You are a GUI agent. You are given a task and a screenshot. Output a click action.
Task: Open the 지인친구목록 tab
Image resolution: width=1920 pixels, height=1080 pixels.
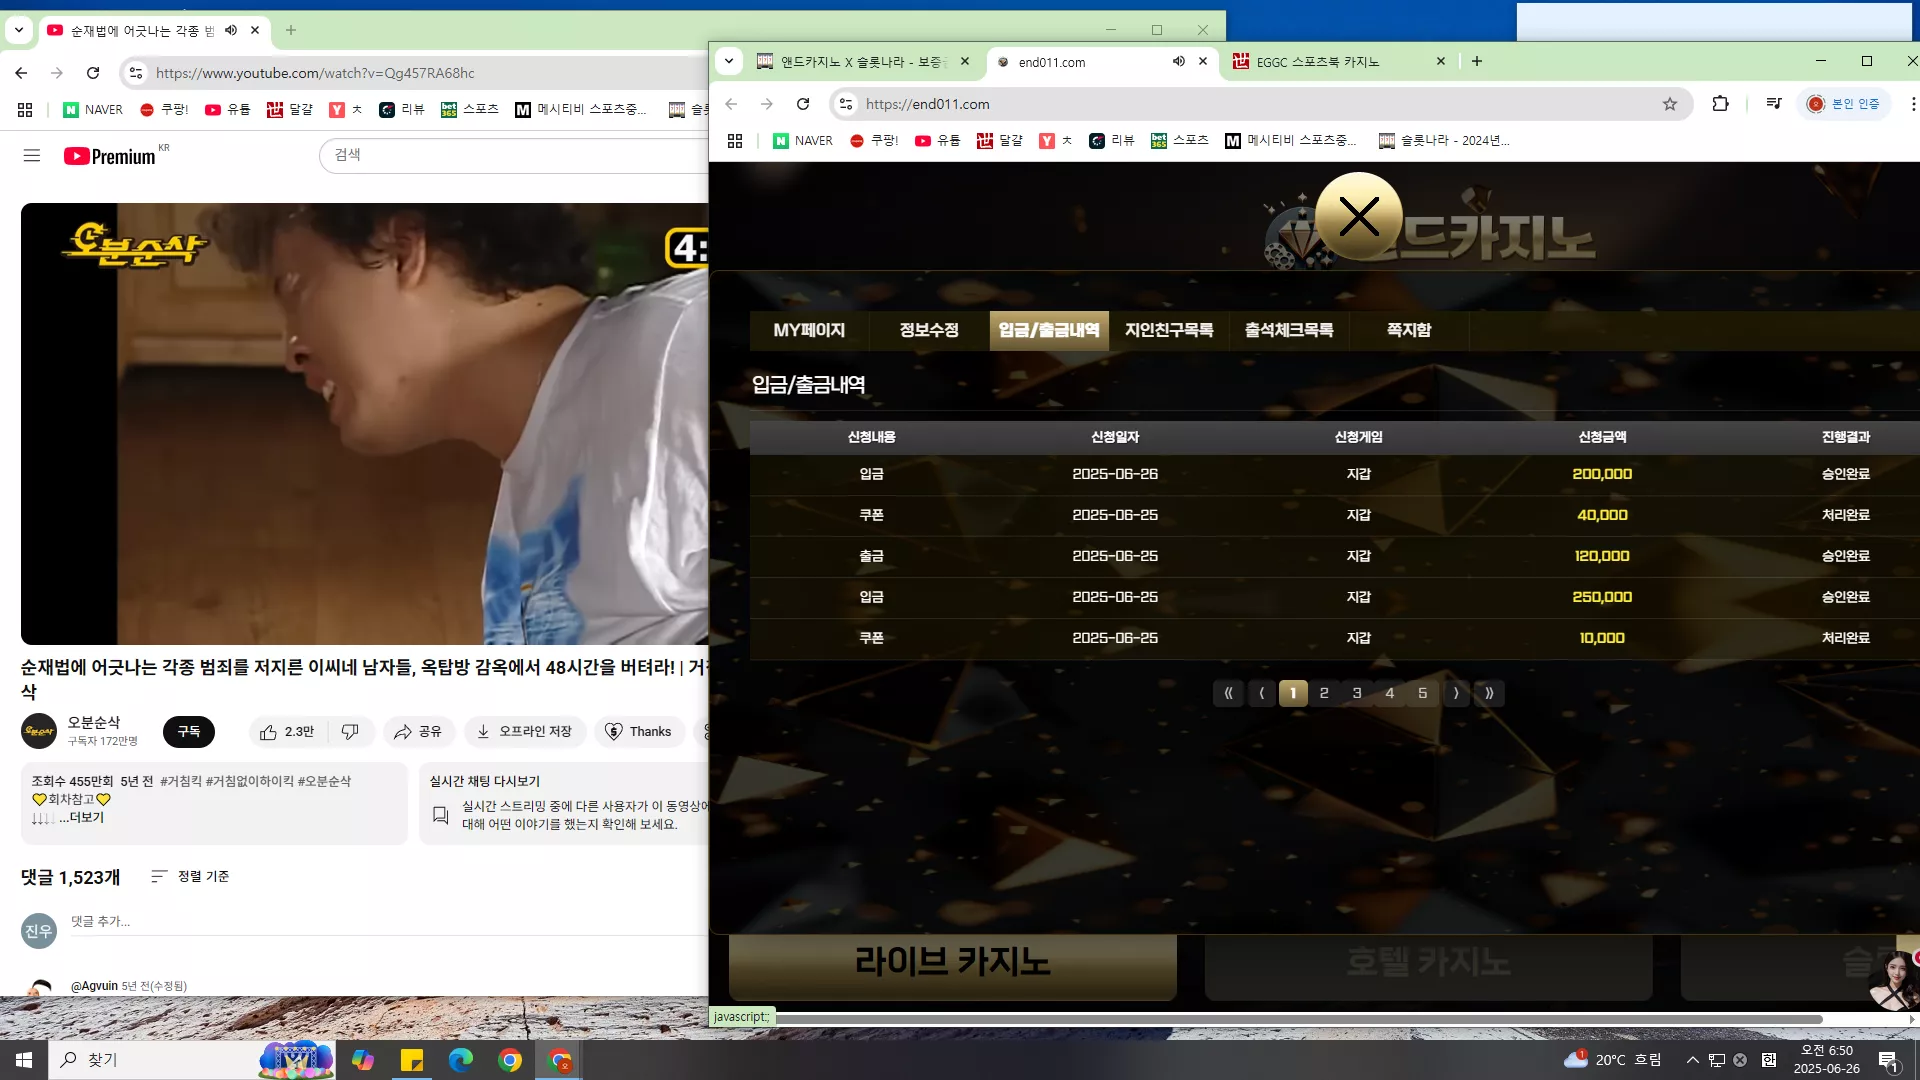pyautogui.click(x=1169, y=330)
